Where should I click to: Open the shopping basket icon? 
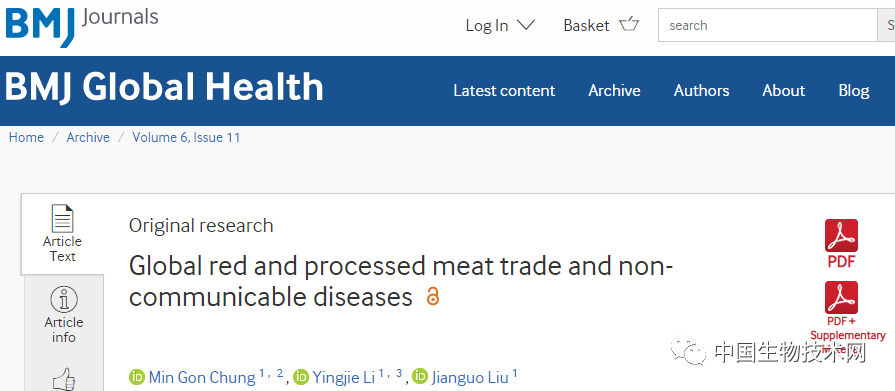[x=629, y=25]
